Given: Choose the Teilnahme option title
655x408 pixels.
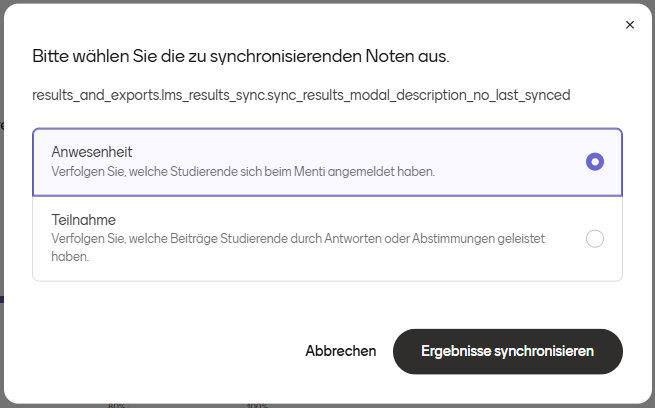Looking at the screenshot, I should coord(84,220).
